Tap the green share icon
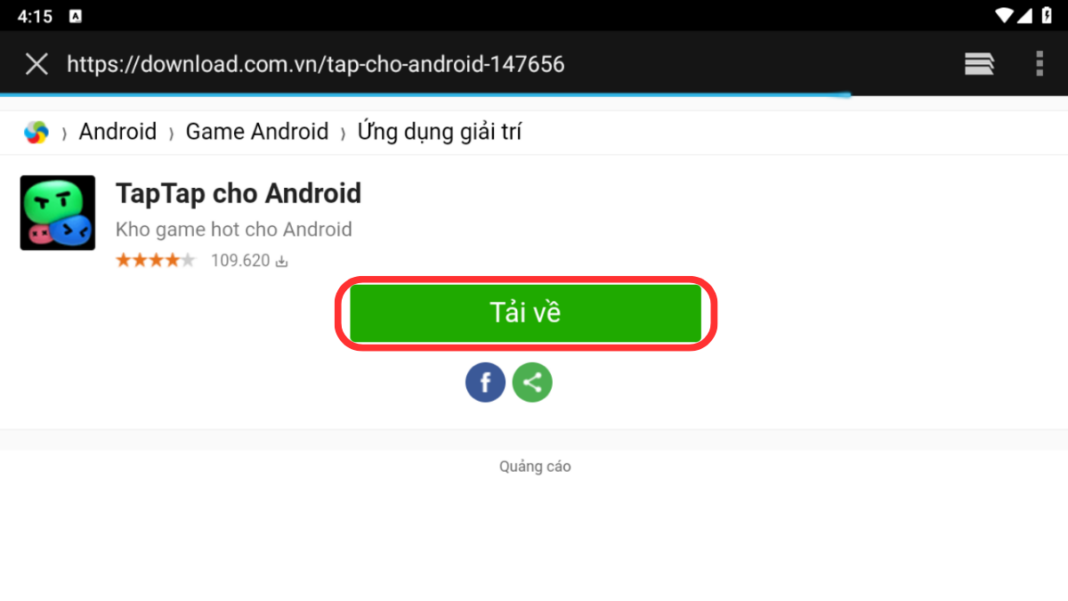1068x601 pixels. click(x=532, y=382)
